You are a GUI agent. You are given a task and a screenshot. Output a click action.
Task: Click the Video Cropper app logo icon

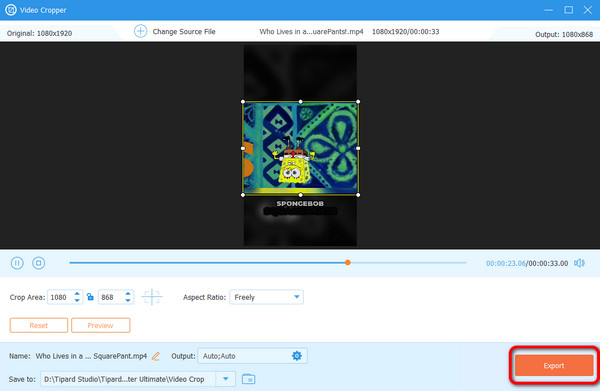(11, 10)
